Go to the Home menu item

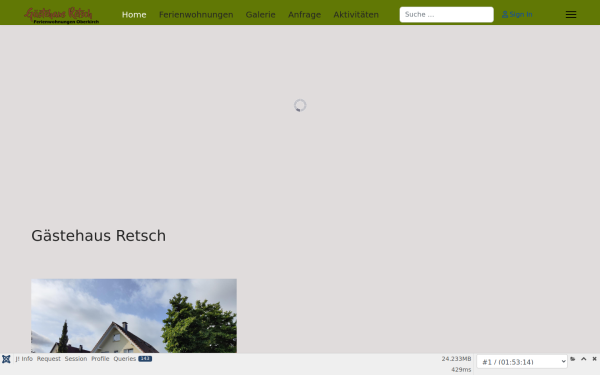tap(134, 15)
